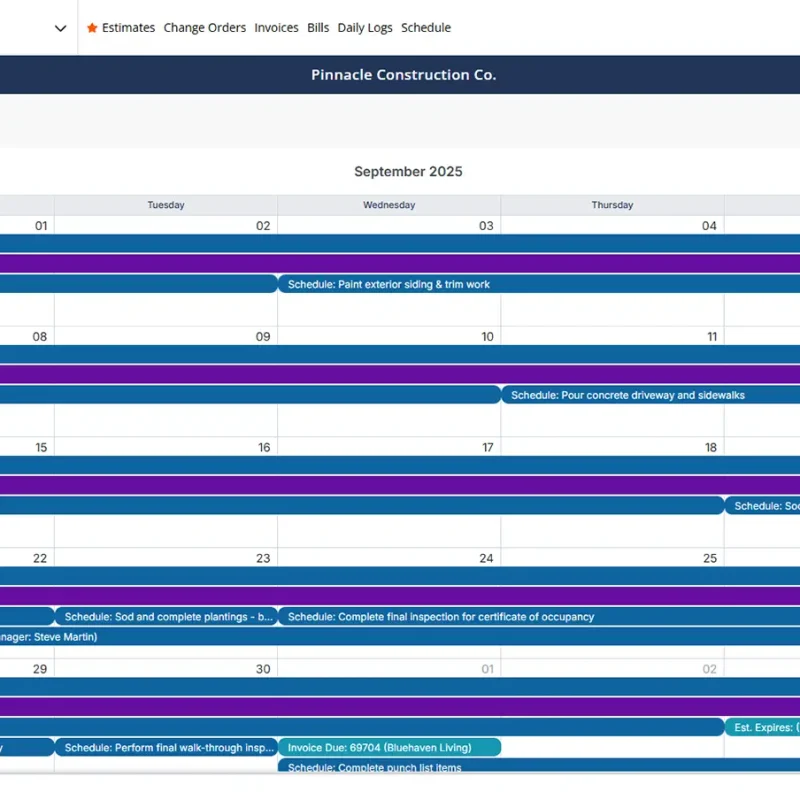800x800 pixels.
Task: Select date 29 on the calendar
Action: click(40, 668)
